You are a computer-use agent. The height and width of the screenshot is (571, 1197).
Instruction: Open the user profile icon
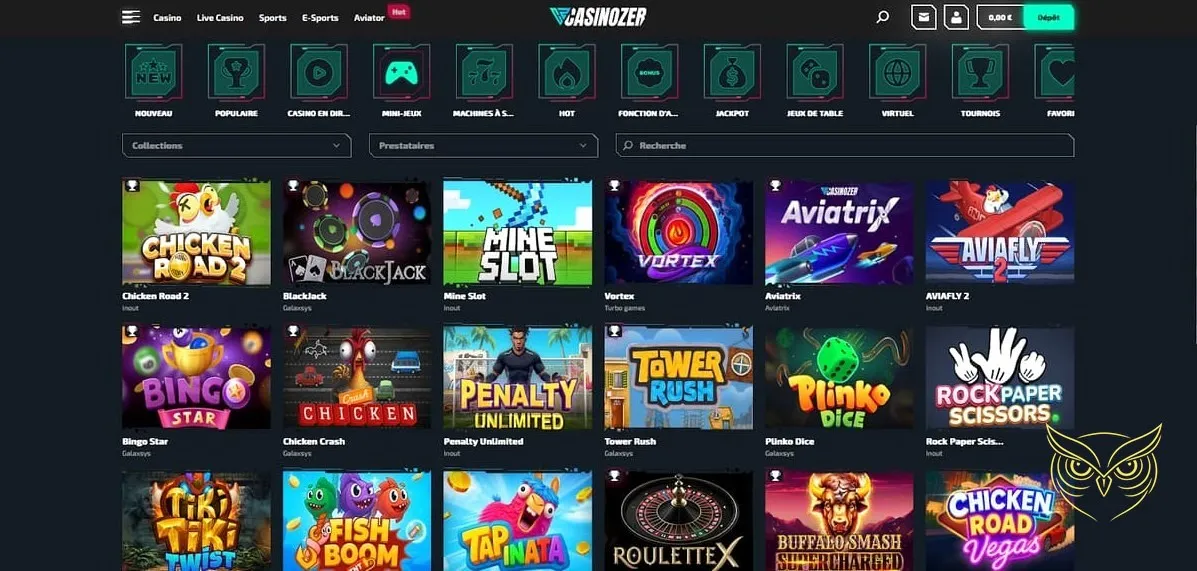[x=956, y=17]
